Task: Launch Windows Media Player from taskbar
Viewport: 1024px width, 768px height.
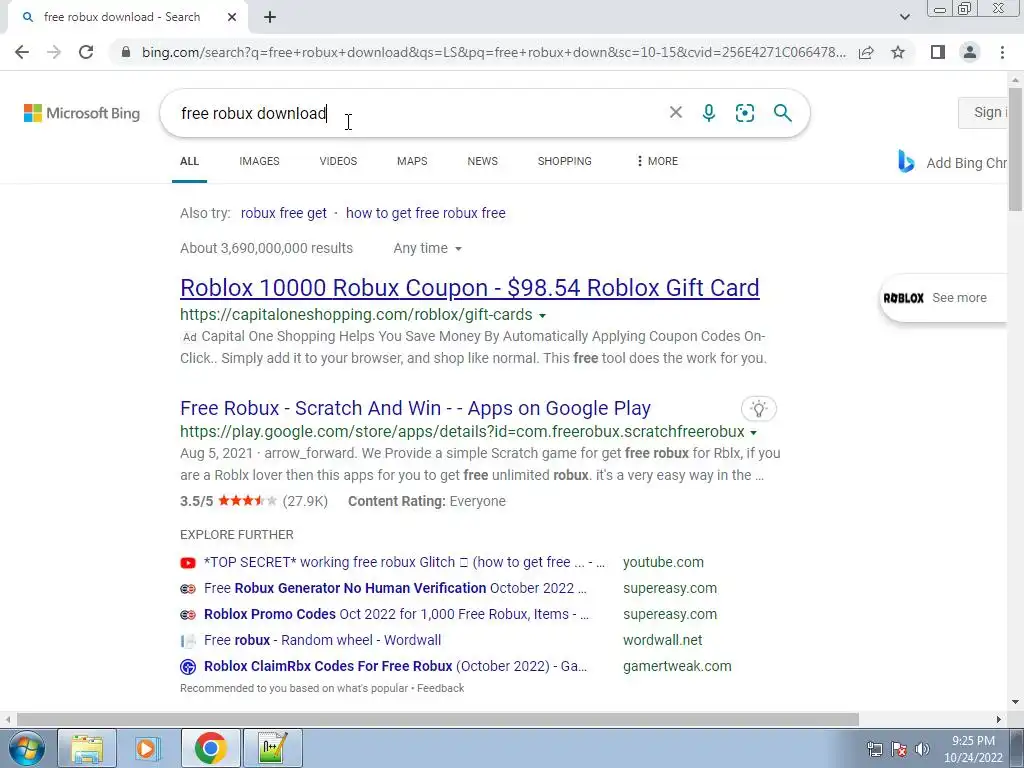Action: (x=148, y=748)
